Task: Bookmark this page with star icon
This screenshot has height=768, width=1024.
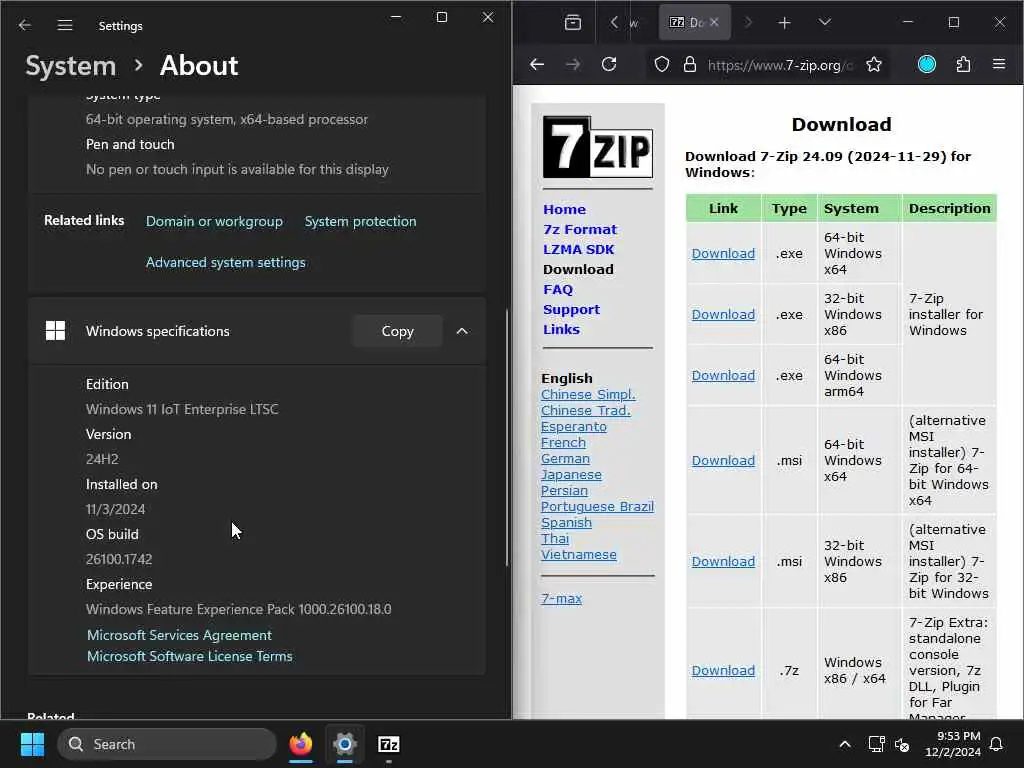Action: (873, 65)
